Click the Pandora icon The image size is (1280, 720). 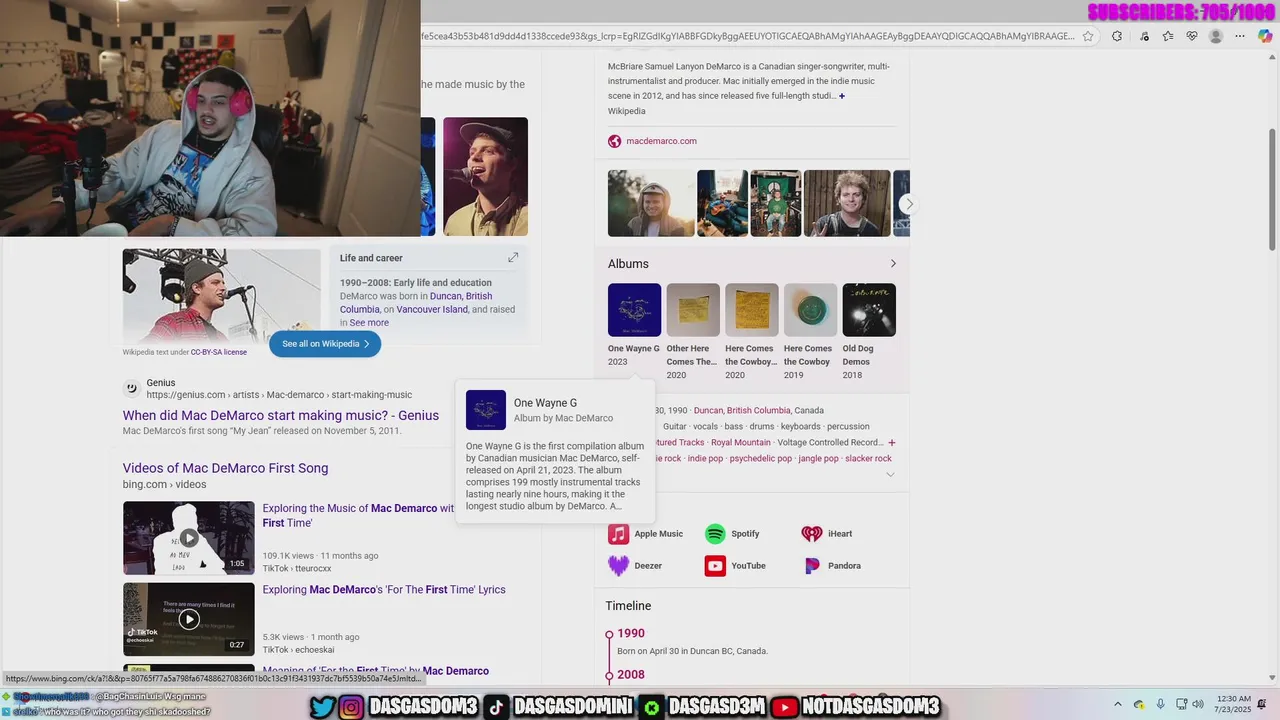pos(812,566)
